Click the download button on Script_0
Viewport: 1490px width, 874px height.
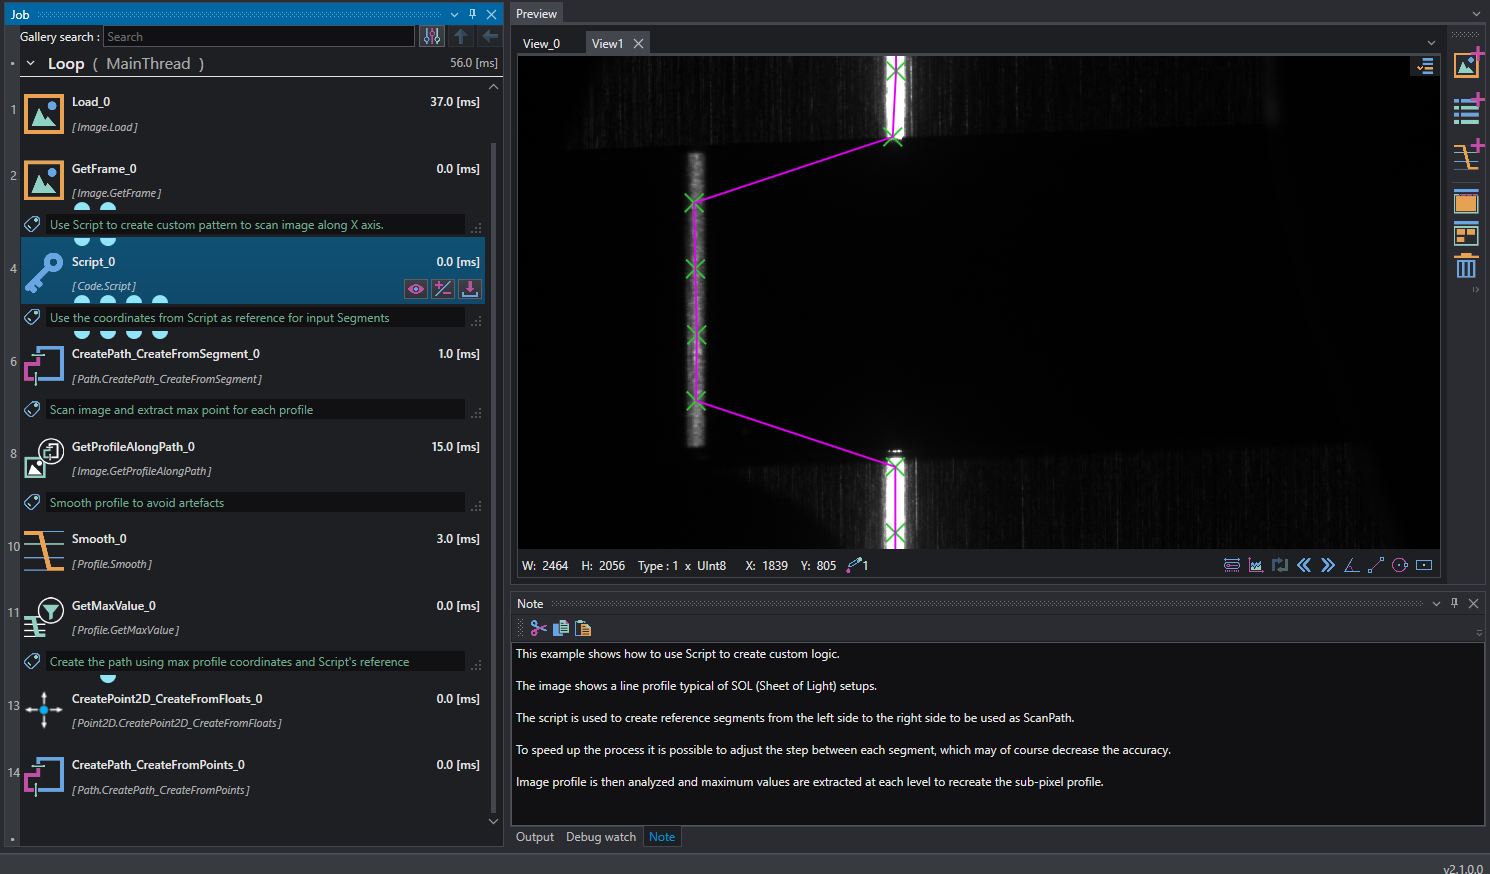click(x=470, y=289)
